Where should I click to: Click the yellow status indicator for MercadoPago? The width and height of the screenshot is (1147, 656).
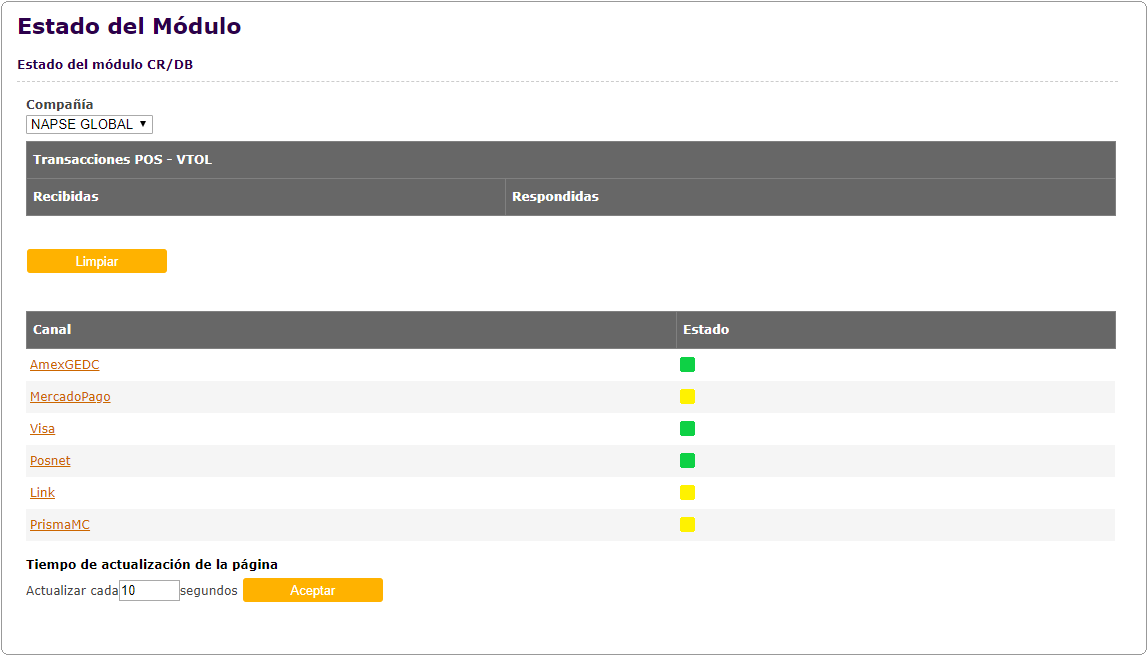coord(688,396)
